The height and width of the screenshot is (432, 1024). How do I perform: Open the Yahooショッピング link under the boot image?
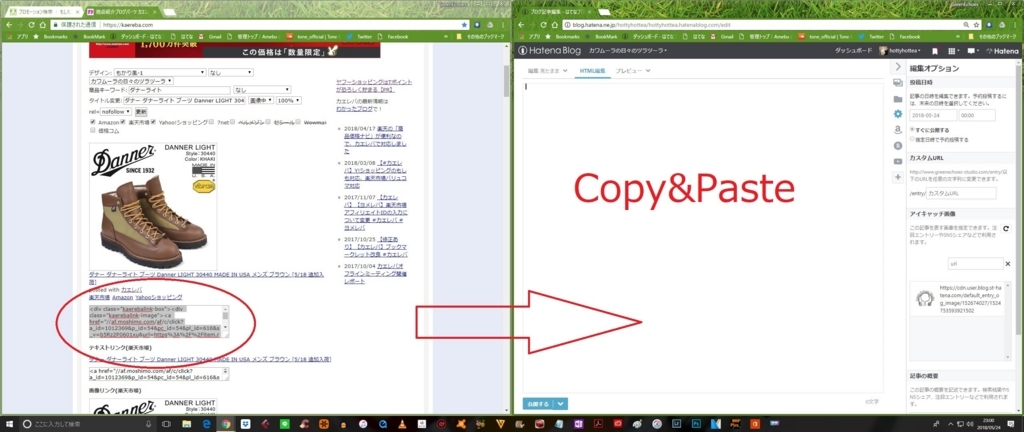click(x=159, y=297)
